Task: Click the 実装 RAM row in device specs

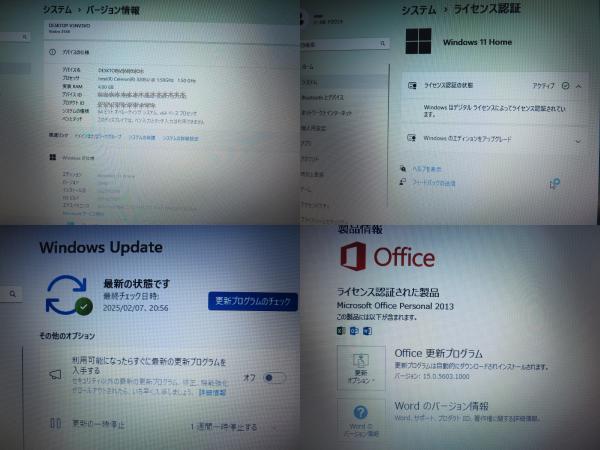Action: pyautogui.click(x=88, y=86)
